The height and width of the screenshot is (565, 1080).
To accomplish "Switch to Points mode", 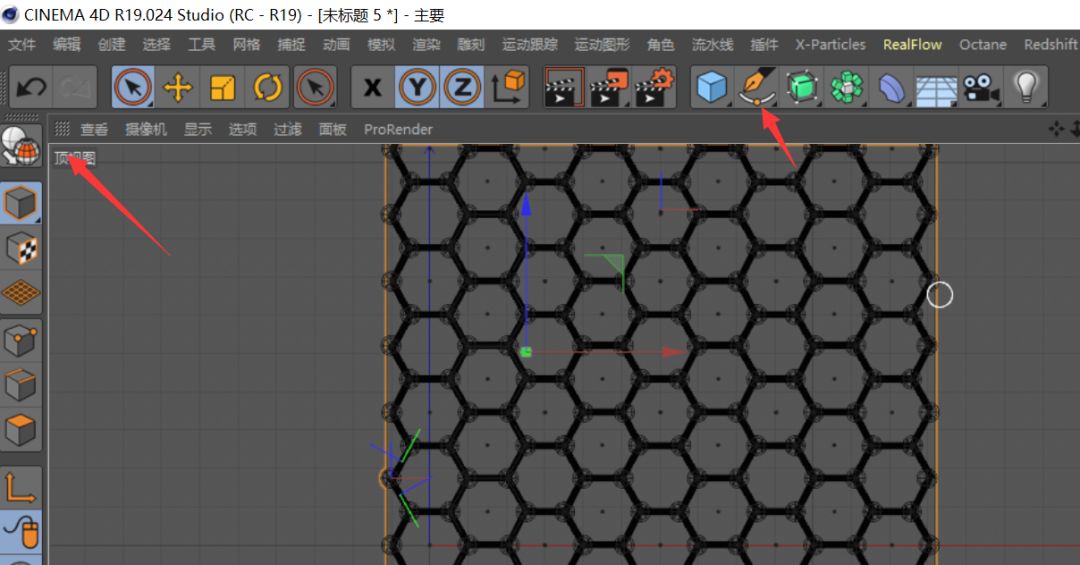I will [x=21, y=340].
